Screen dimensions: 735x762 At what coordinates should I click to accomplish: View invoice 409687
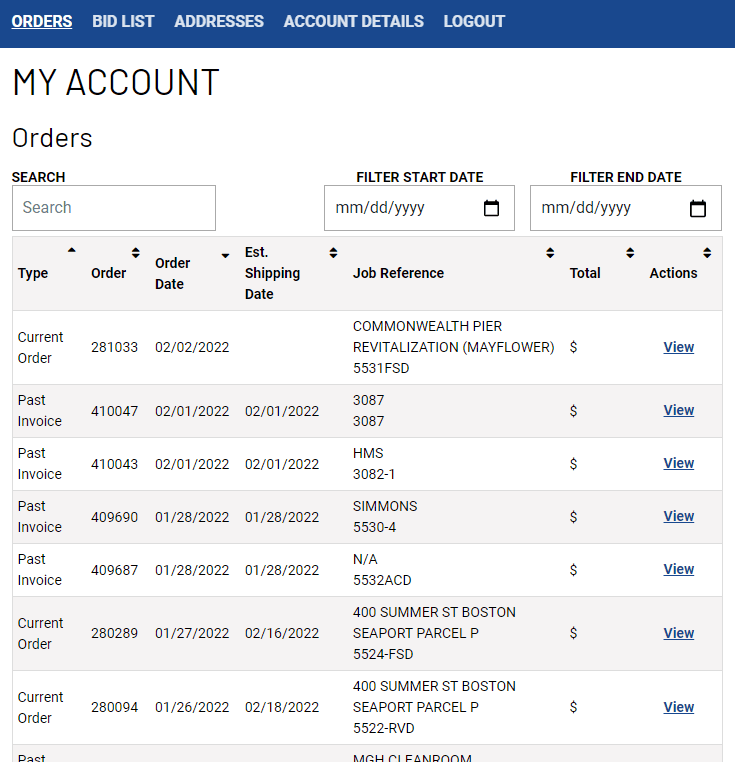click(679, 569)
